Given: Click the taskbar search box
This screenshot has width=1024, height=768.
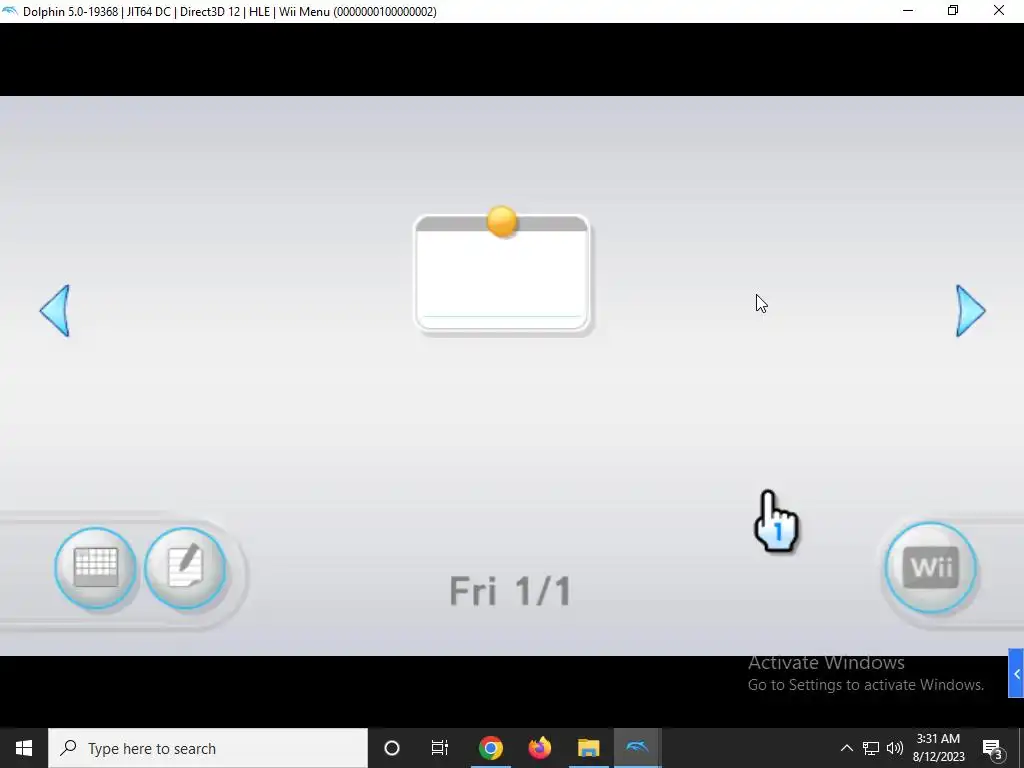Looking at the screenshot, I should tap(208, 748).
